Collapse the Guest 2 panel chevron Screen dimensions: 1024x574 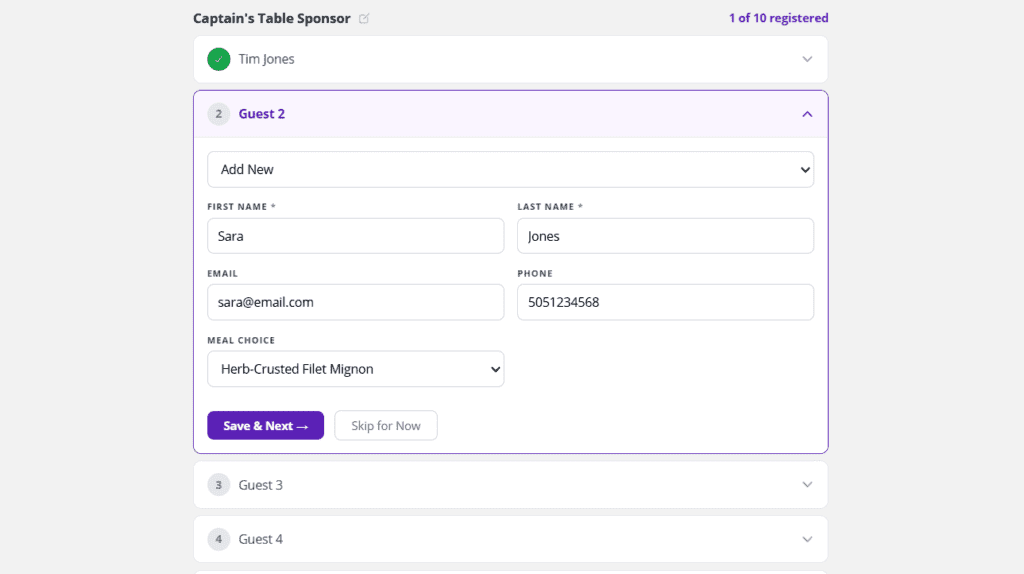[x=807, y=114]
